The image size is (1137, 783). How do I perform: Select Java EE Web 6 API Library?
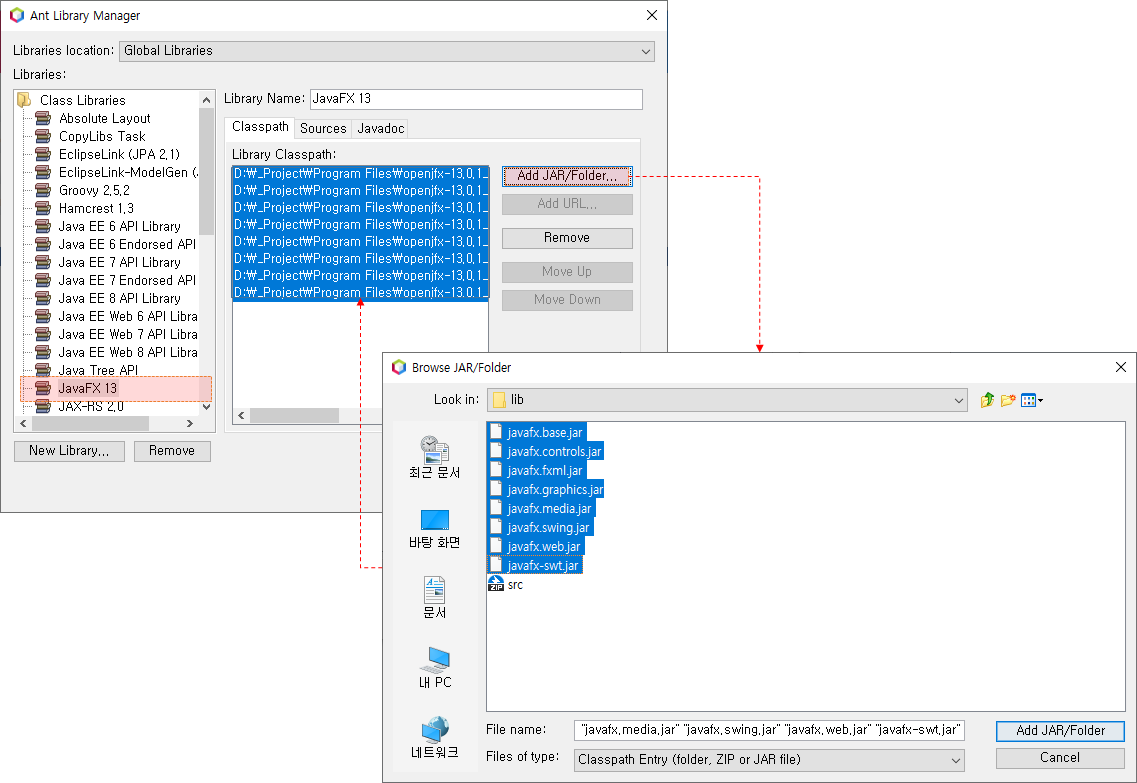[128, 316]
